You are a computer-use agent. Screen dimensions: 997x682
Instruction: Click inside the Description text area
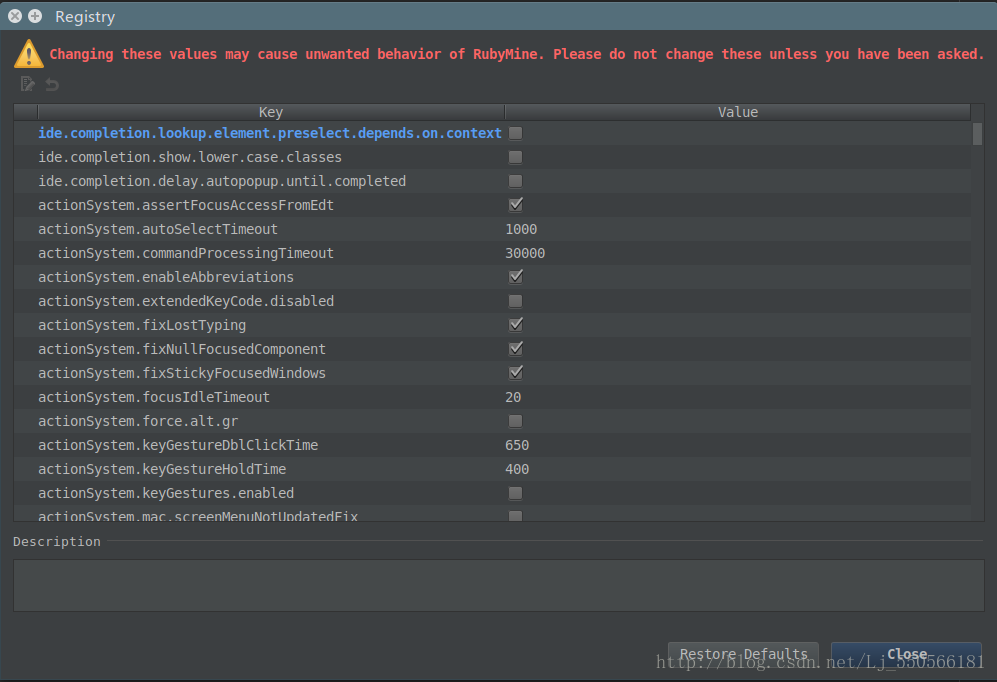pyautogui.click(x=498, y=585)
